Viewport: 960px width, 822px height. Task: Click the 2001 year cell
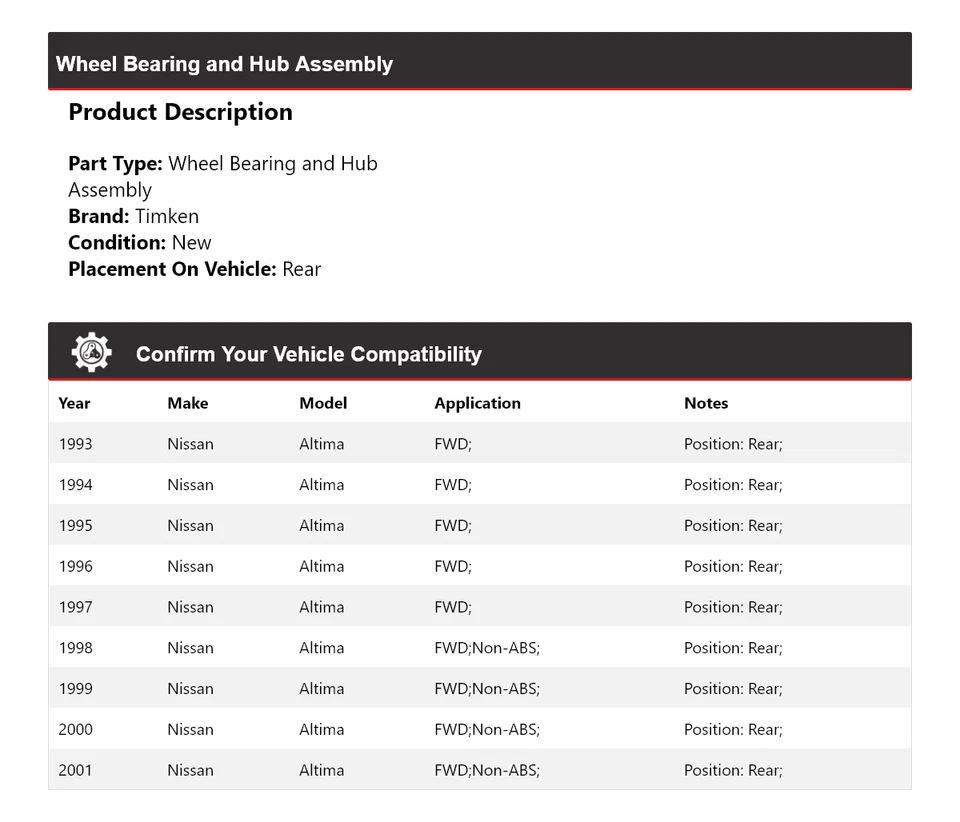75,770
